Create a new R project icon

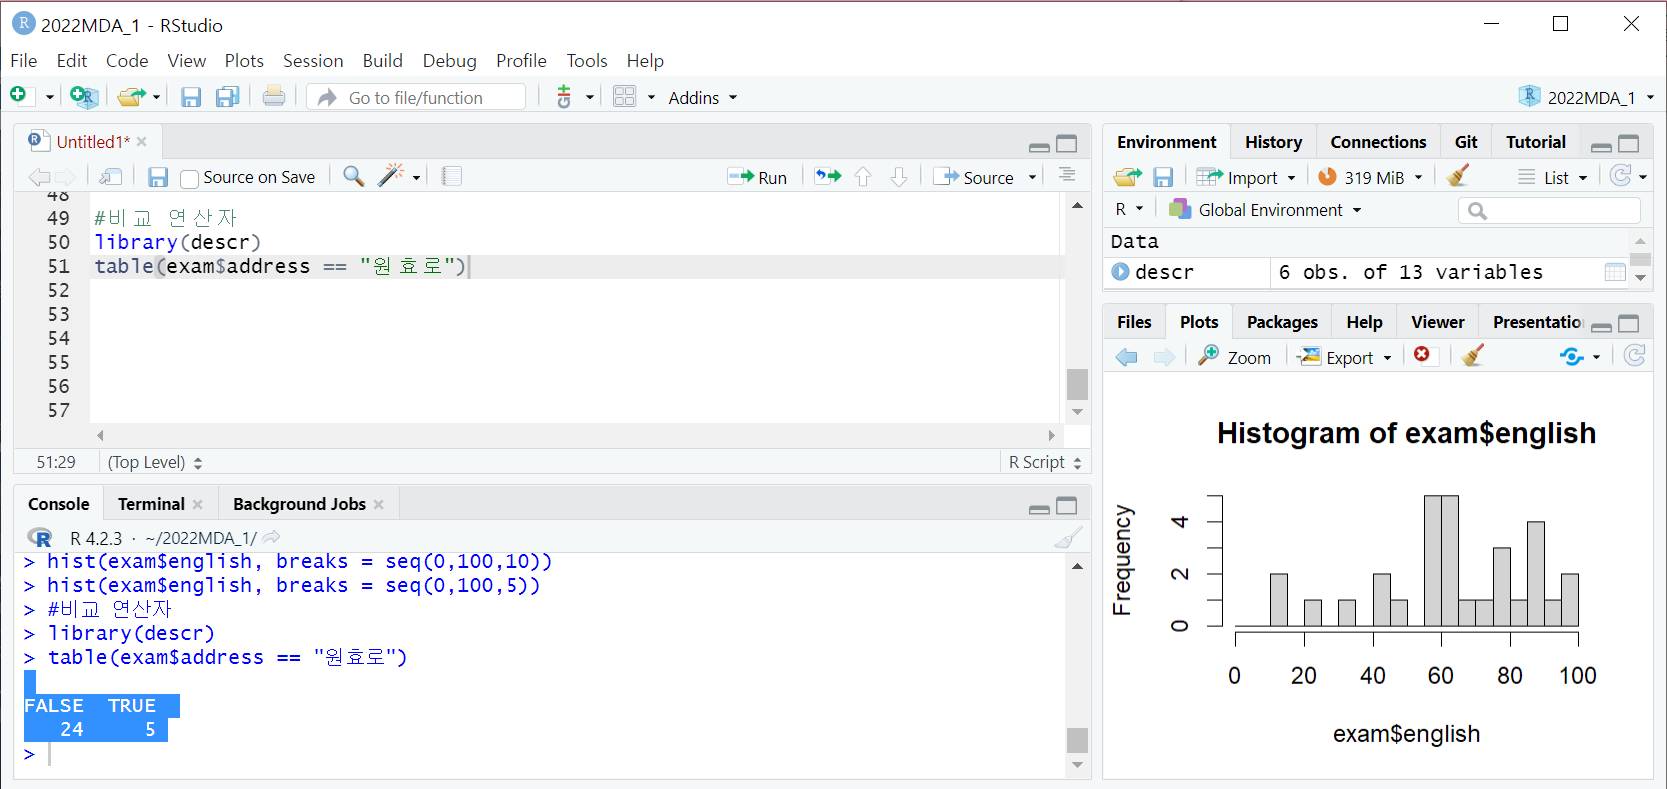coord(84,96)
